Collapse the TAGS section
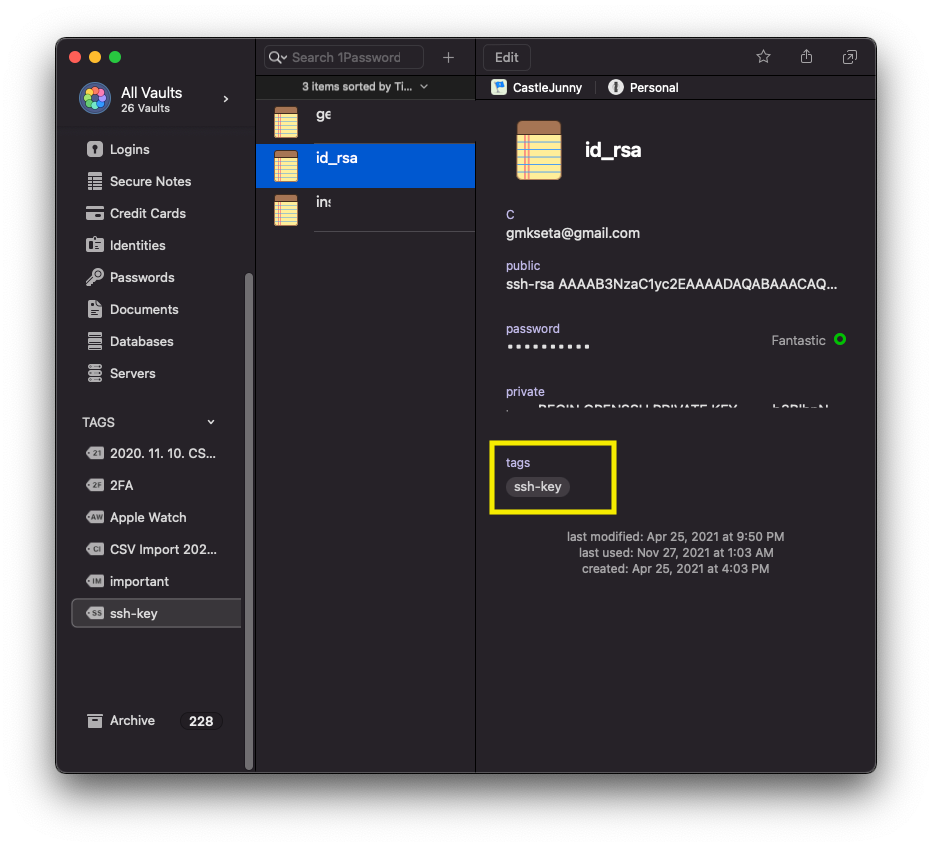Screen dimensions: 932x847 click(211, 422)
